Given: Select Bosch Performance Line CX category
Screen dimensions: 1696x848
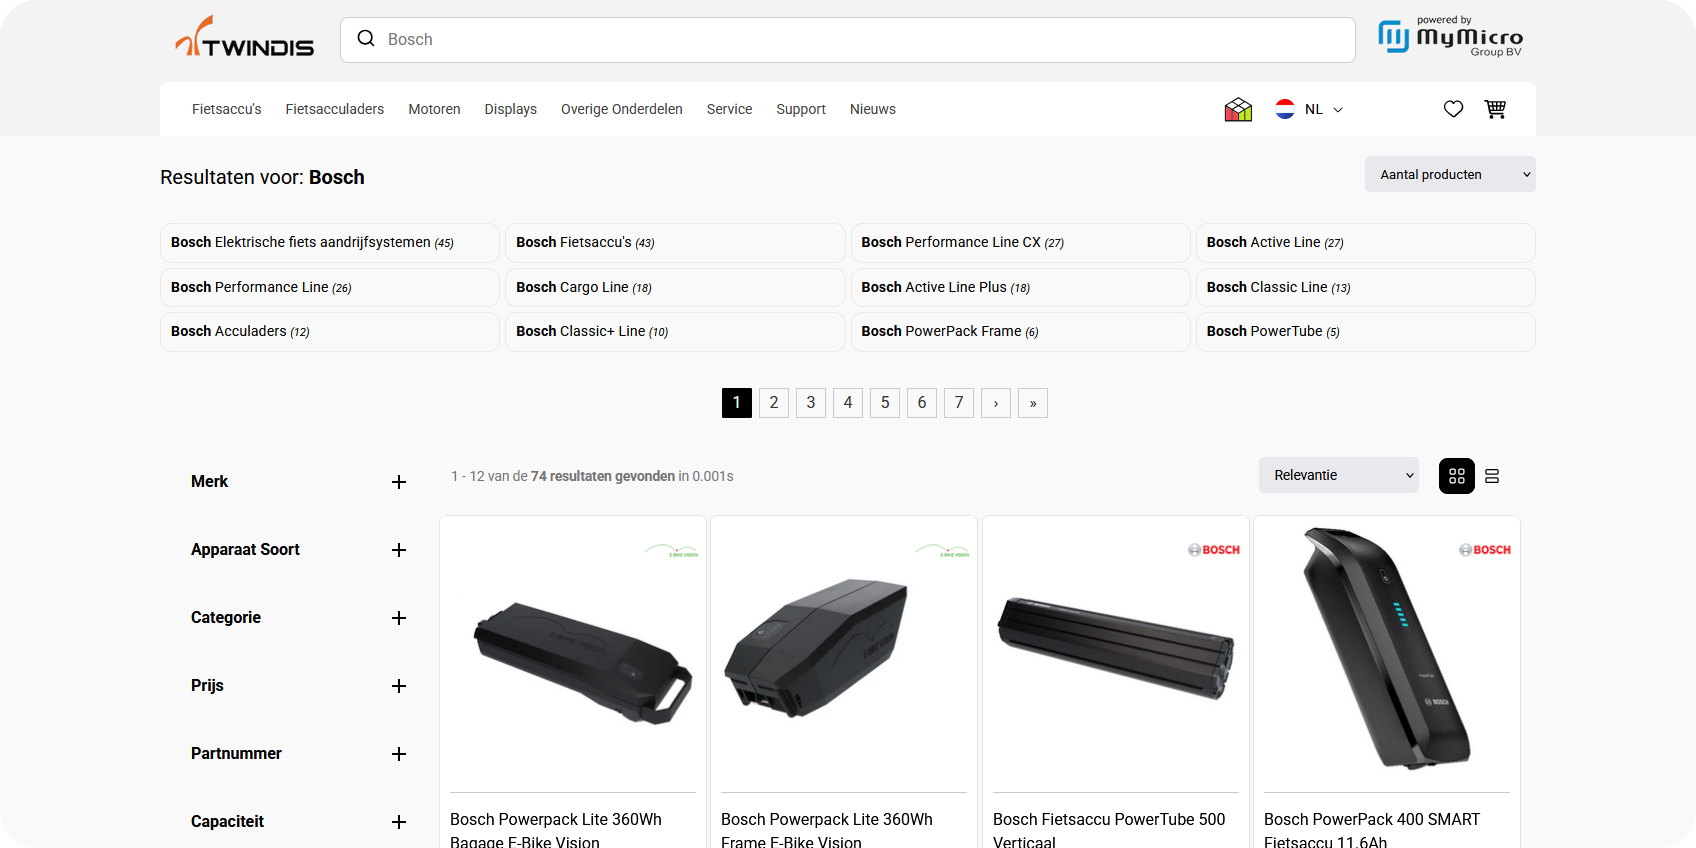Looking at the screenshot, I should [x=1021, y=243].
